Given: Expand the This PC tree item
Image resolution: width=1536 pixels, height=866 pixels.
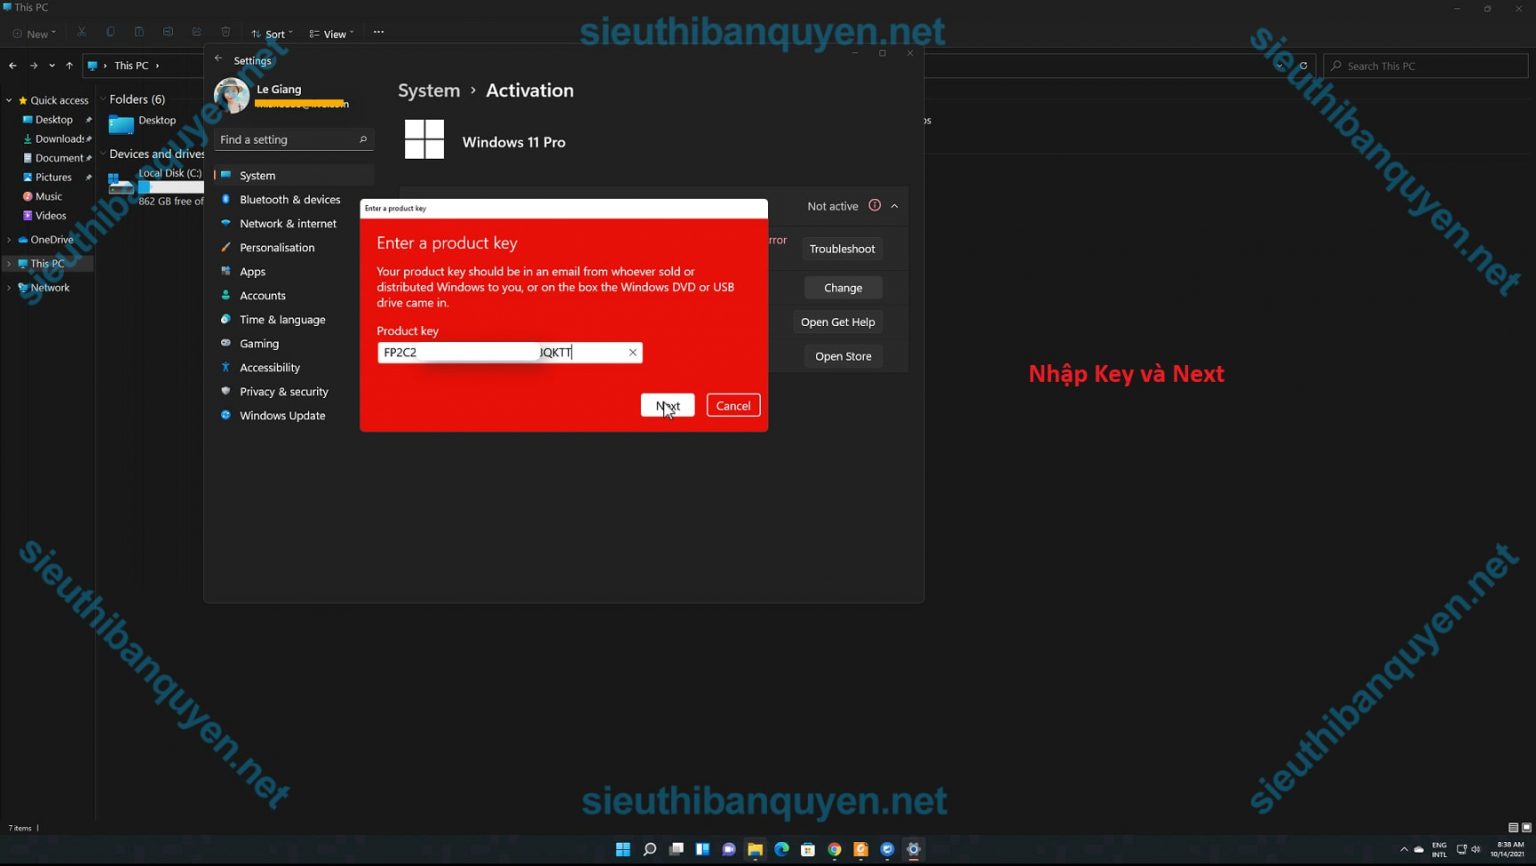Looking at the screenshot, I should [x=9, y=263].
